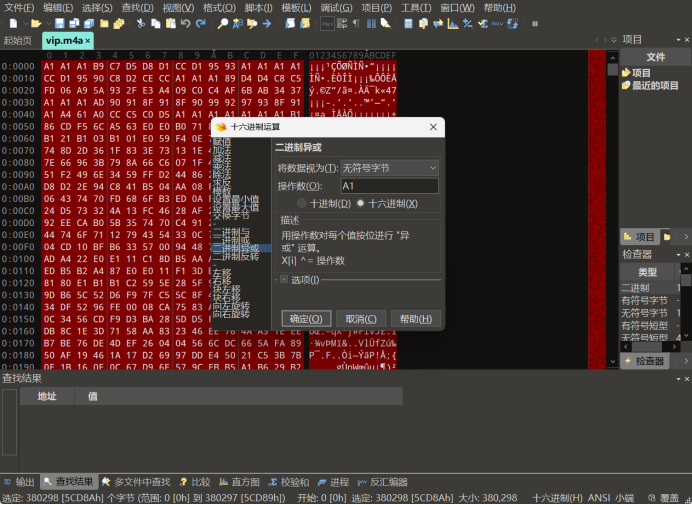Open the 文件(F) menu
Screen dimensions: 692x505
(x=19, y=8)
